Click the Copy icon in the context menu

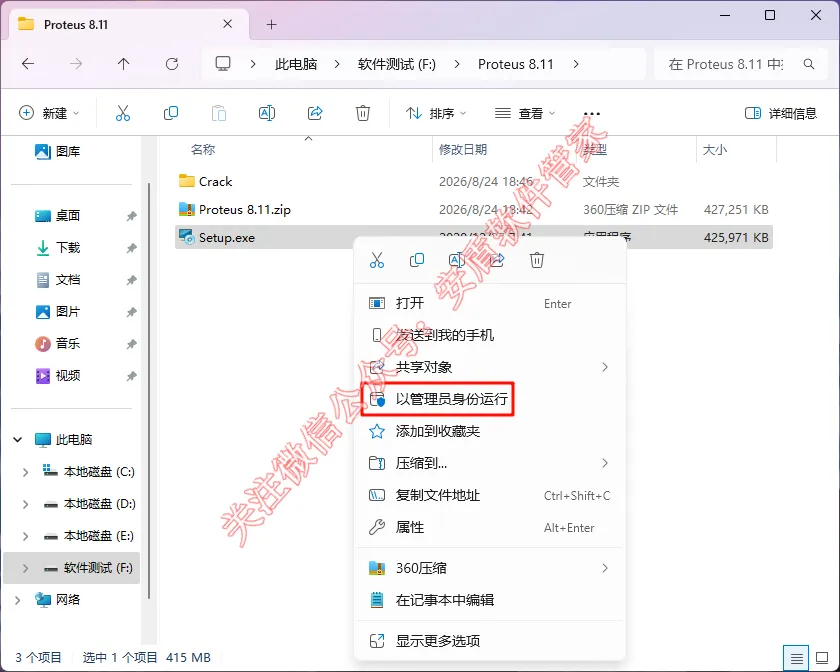pos(417,260)
